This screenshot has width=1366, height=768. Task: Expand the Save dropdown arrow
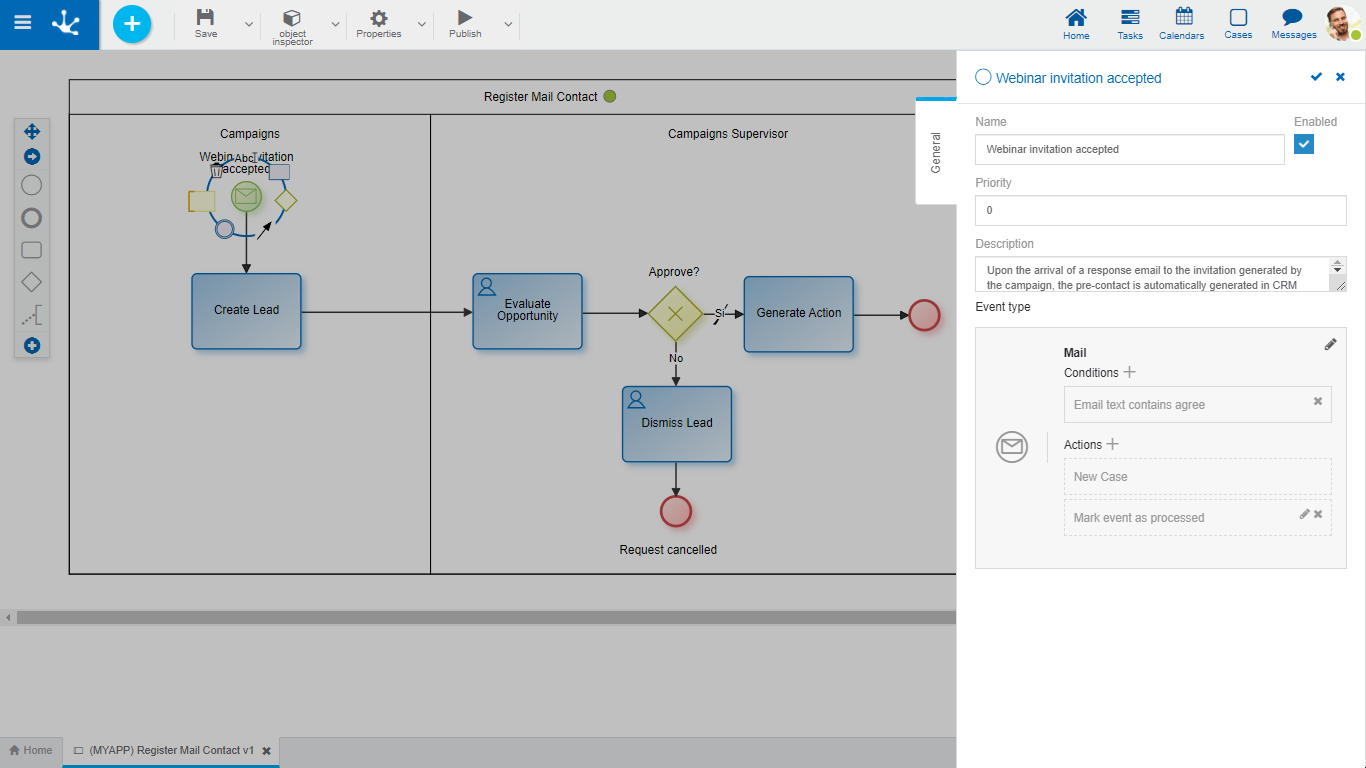pyautogui.click(x=249, y=24)
